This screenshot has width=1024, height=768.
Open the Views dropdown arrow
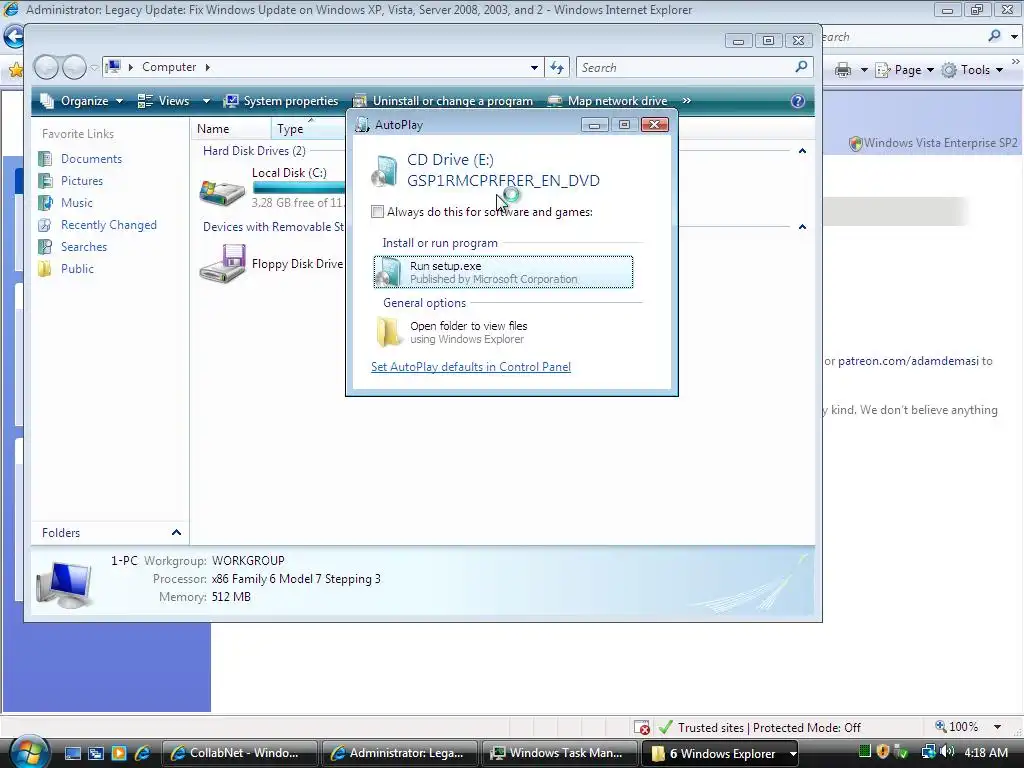pyautogui.click(x=206, y=101)
